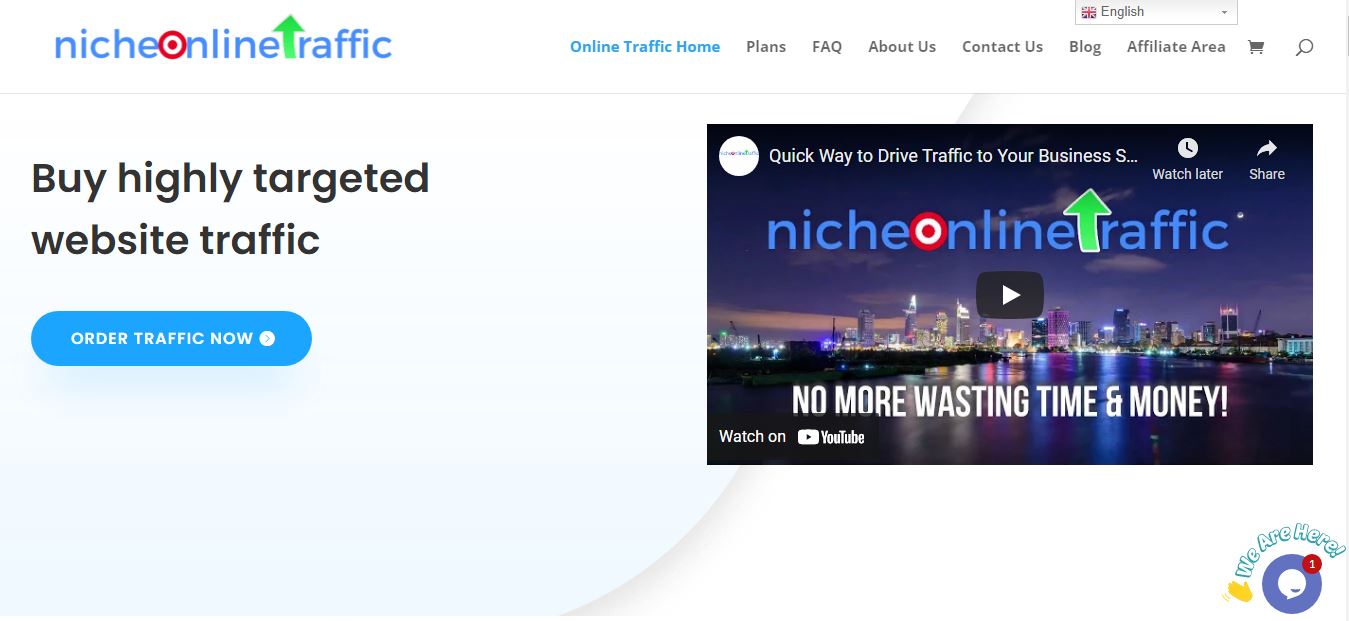Play the embedded YouTube video
Image resolution: width=1349 pixels, height=621 pixels.
(x=1010, y=295)
